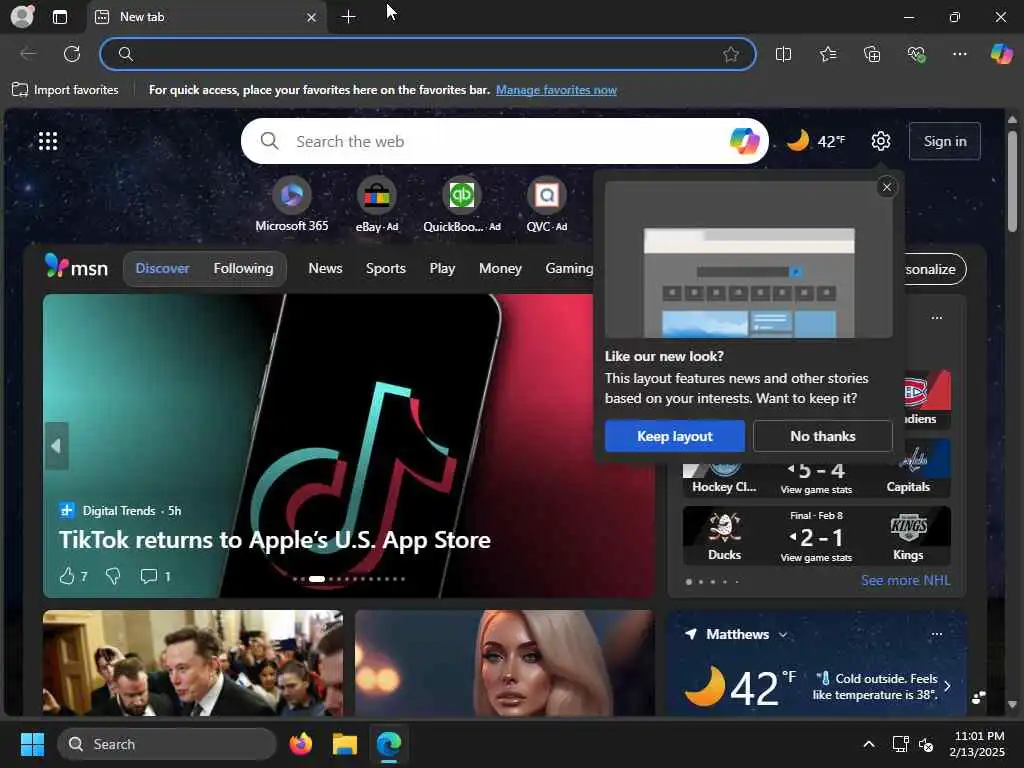The width and height of the screenshot is (1024, 768).
Task: Go to previous carousel story arrow
Action: coord(56,445)
